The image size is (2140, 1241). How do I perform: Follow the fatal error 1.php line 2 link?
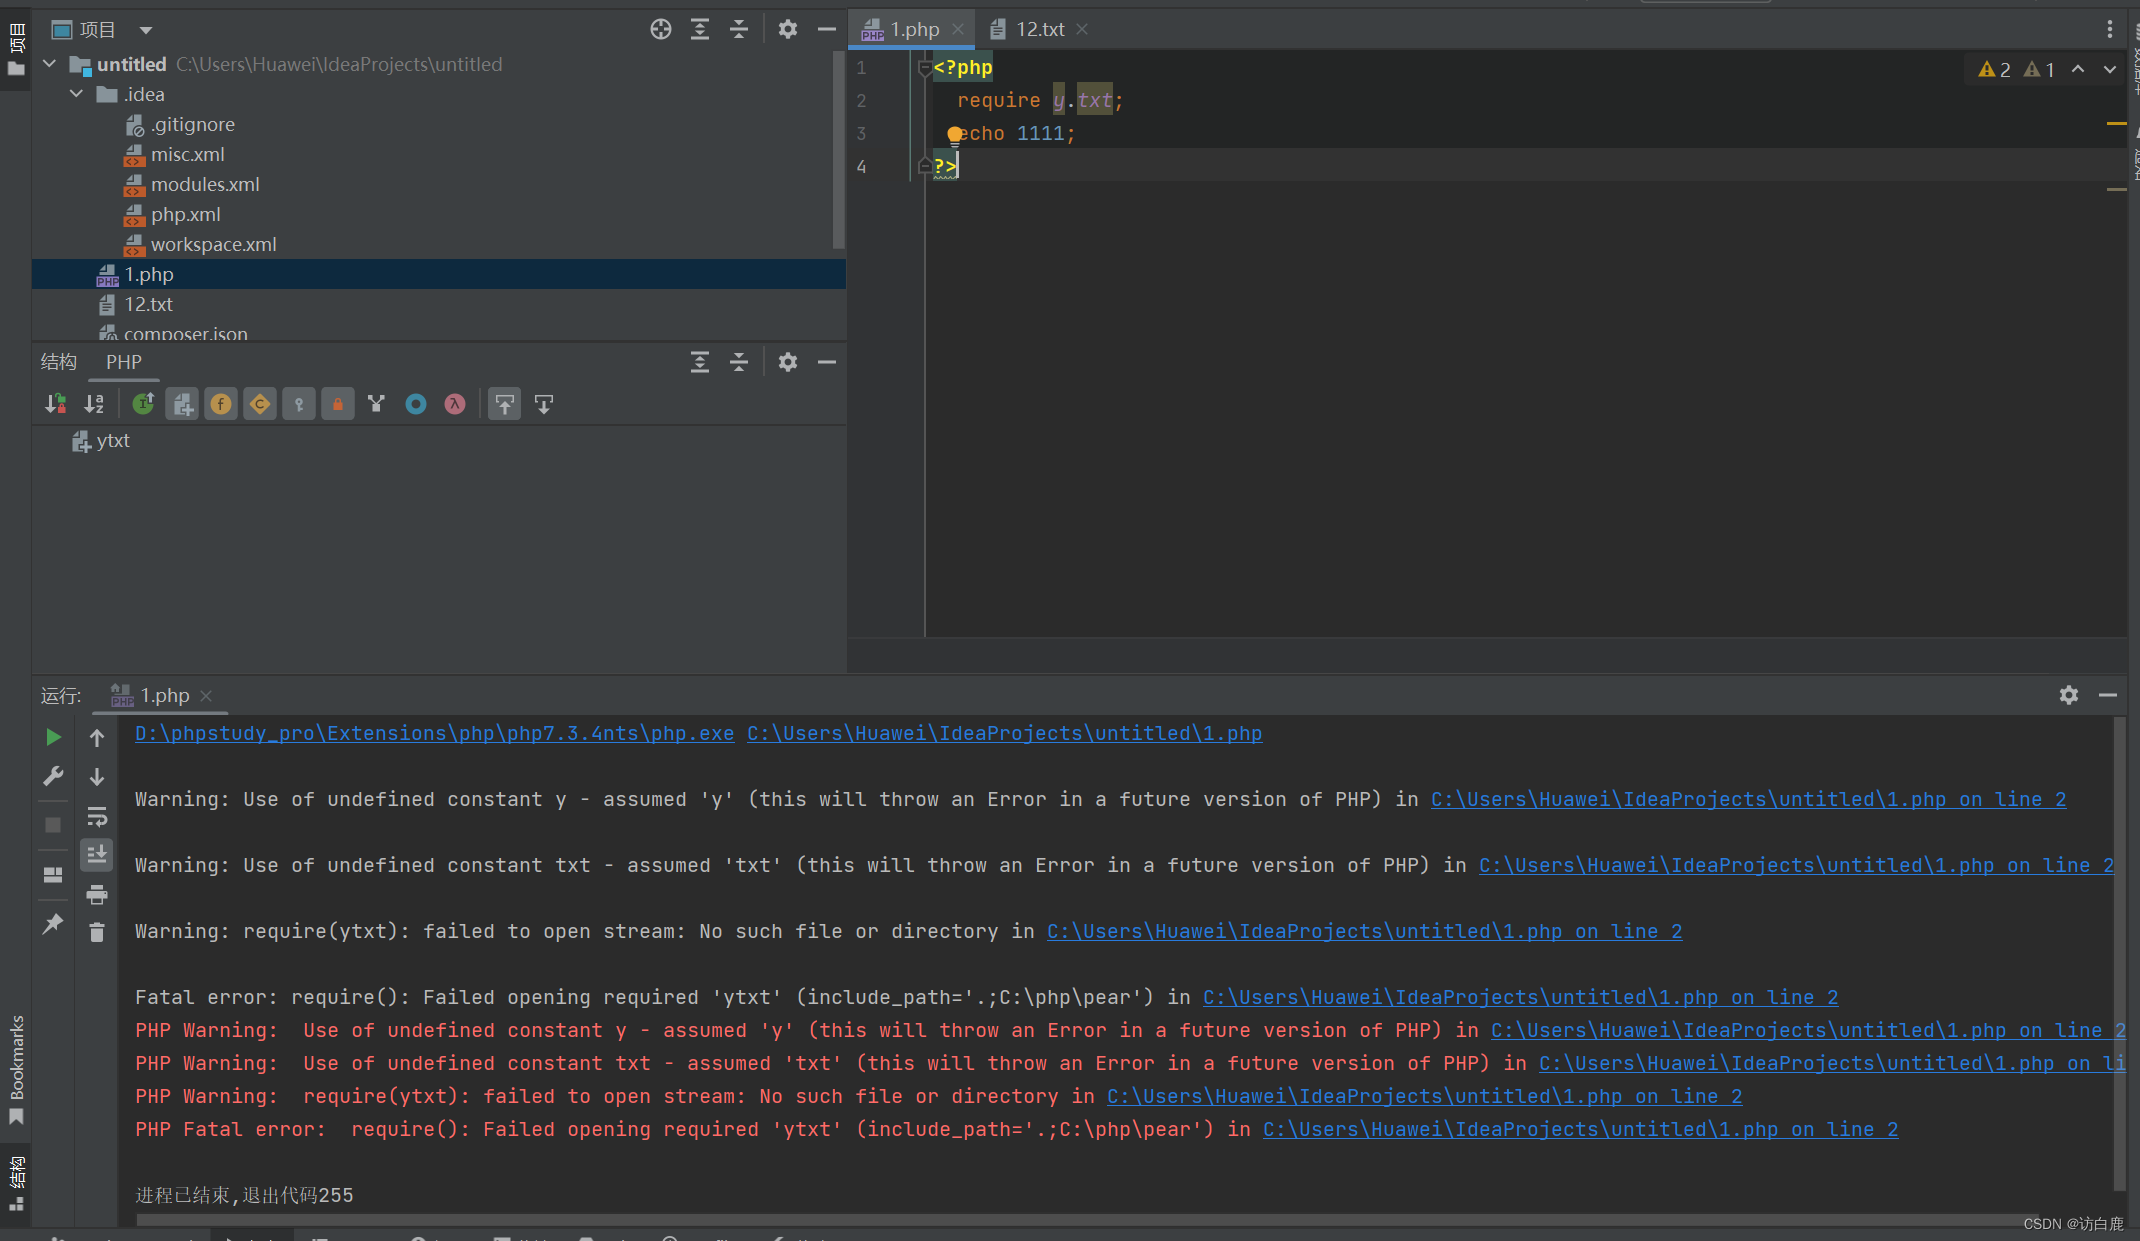click(1520, 997)
